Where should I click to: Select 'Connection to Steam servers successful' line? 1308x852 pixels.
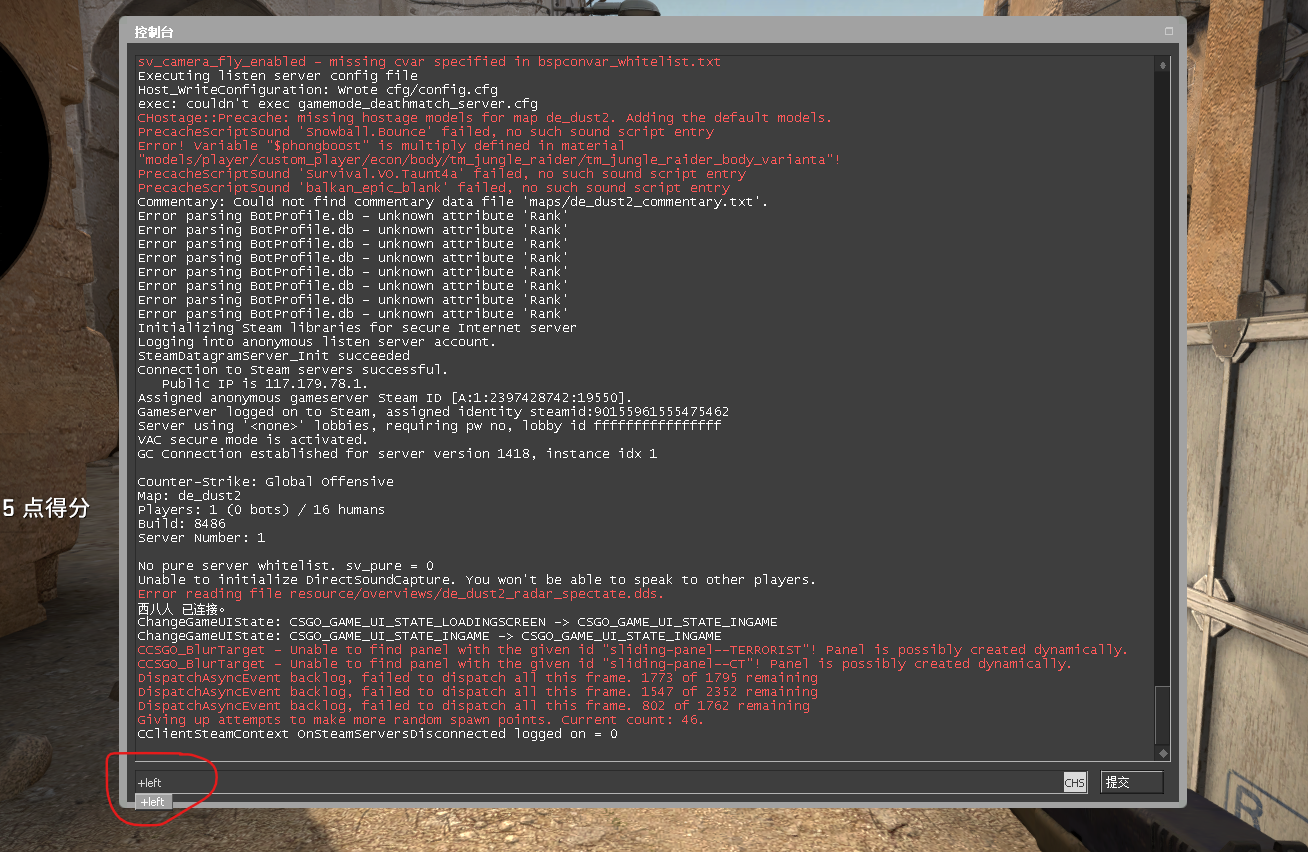pos(293,370)
